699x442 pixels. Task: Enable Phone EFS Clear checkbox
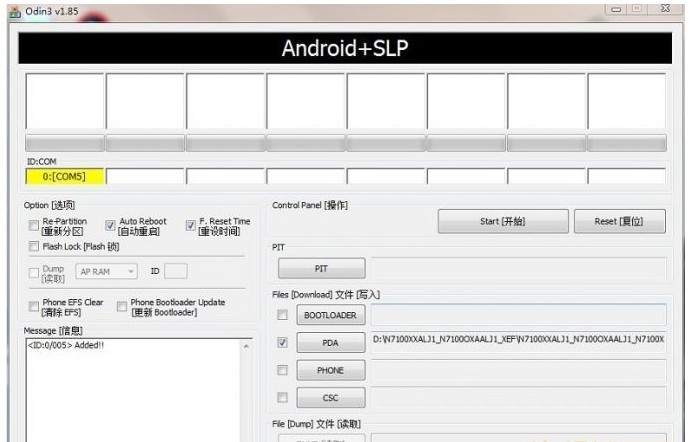coord(33,306)
